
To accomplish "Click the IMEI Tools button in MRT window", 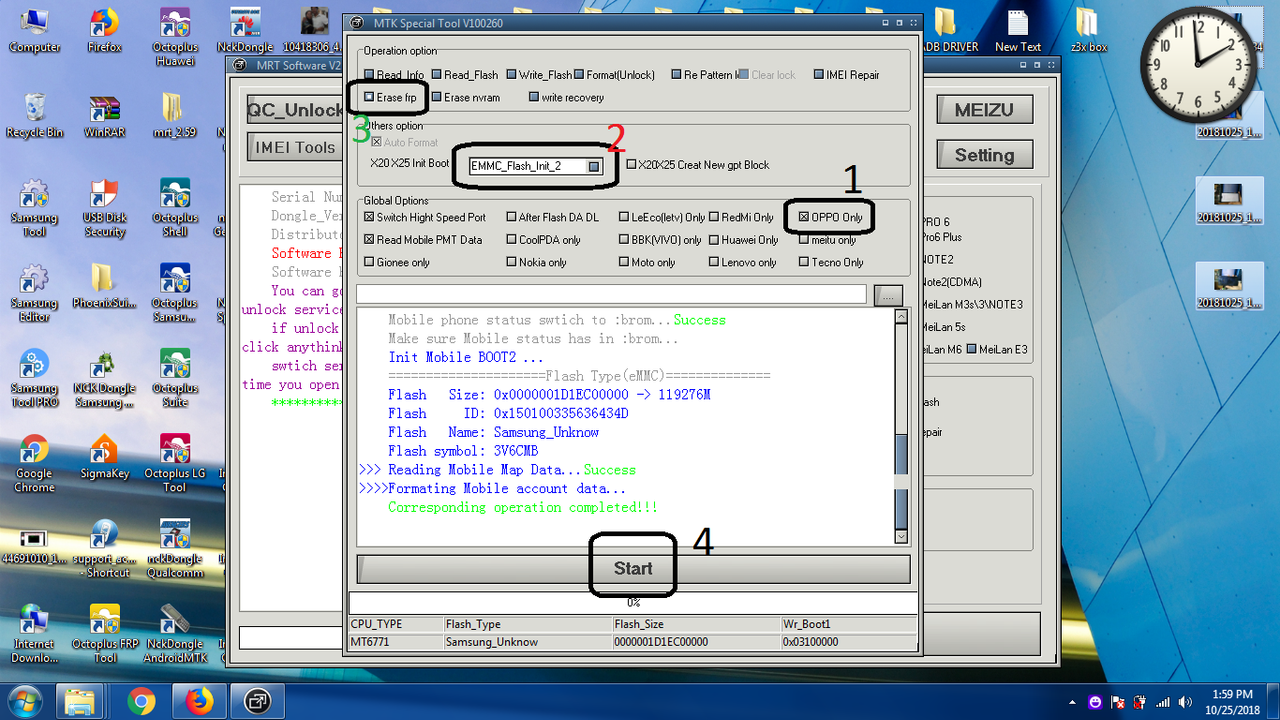I will pos(295,147).
